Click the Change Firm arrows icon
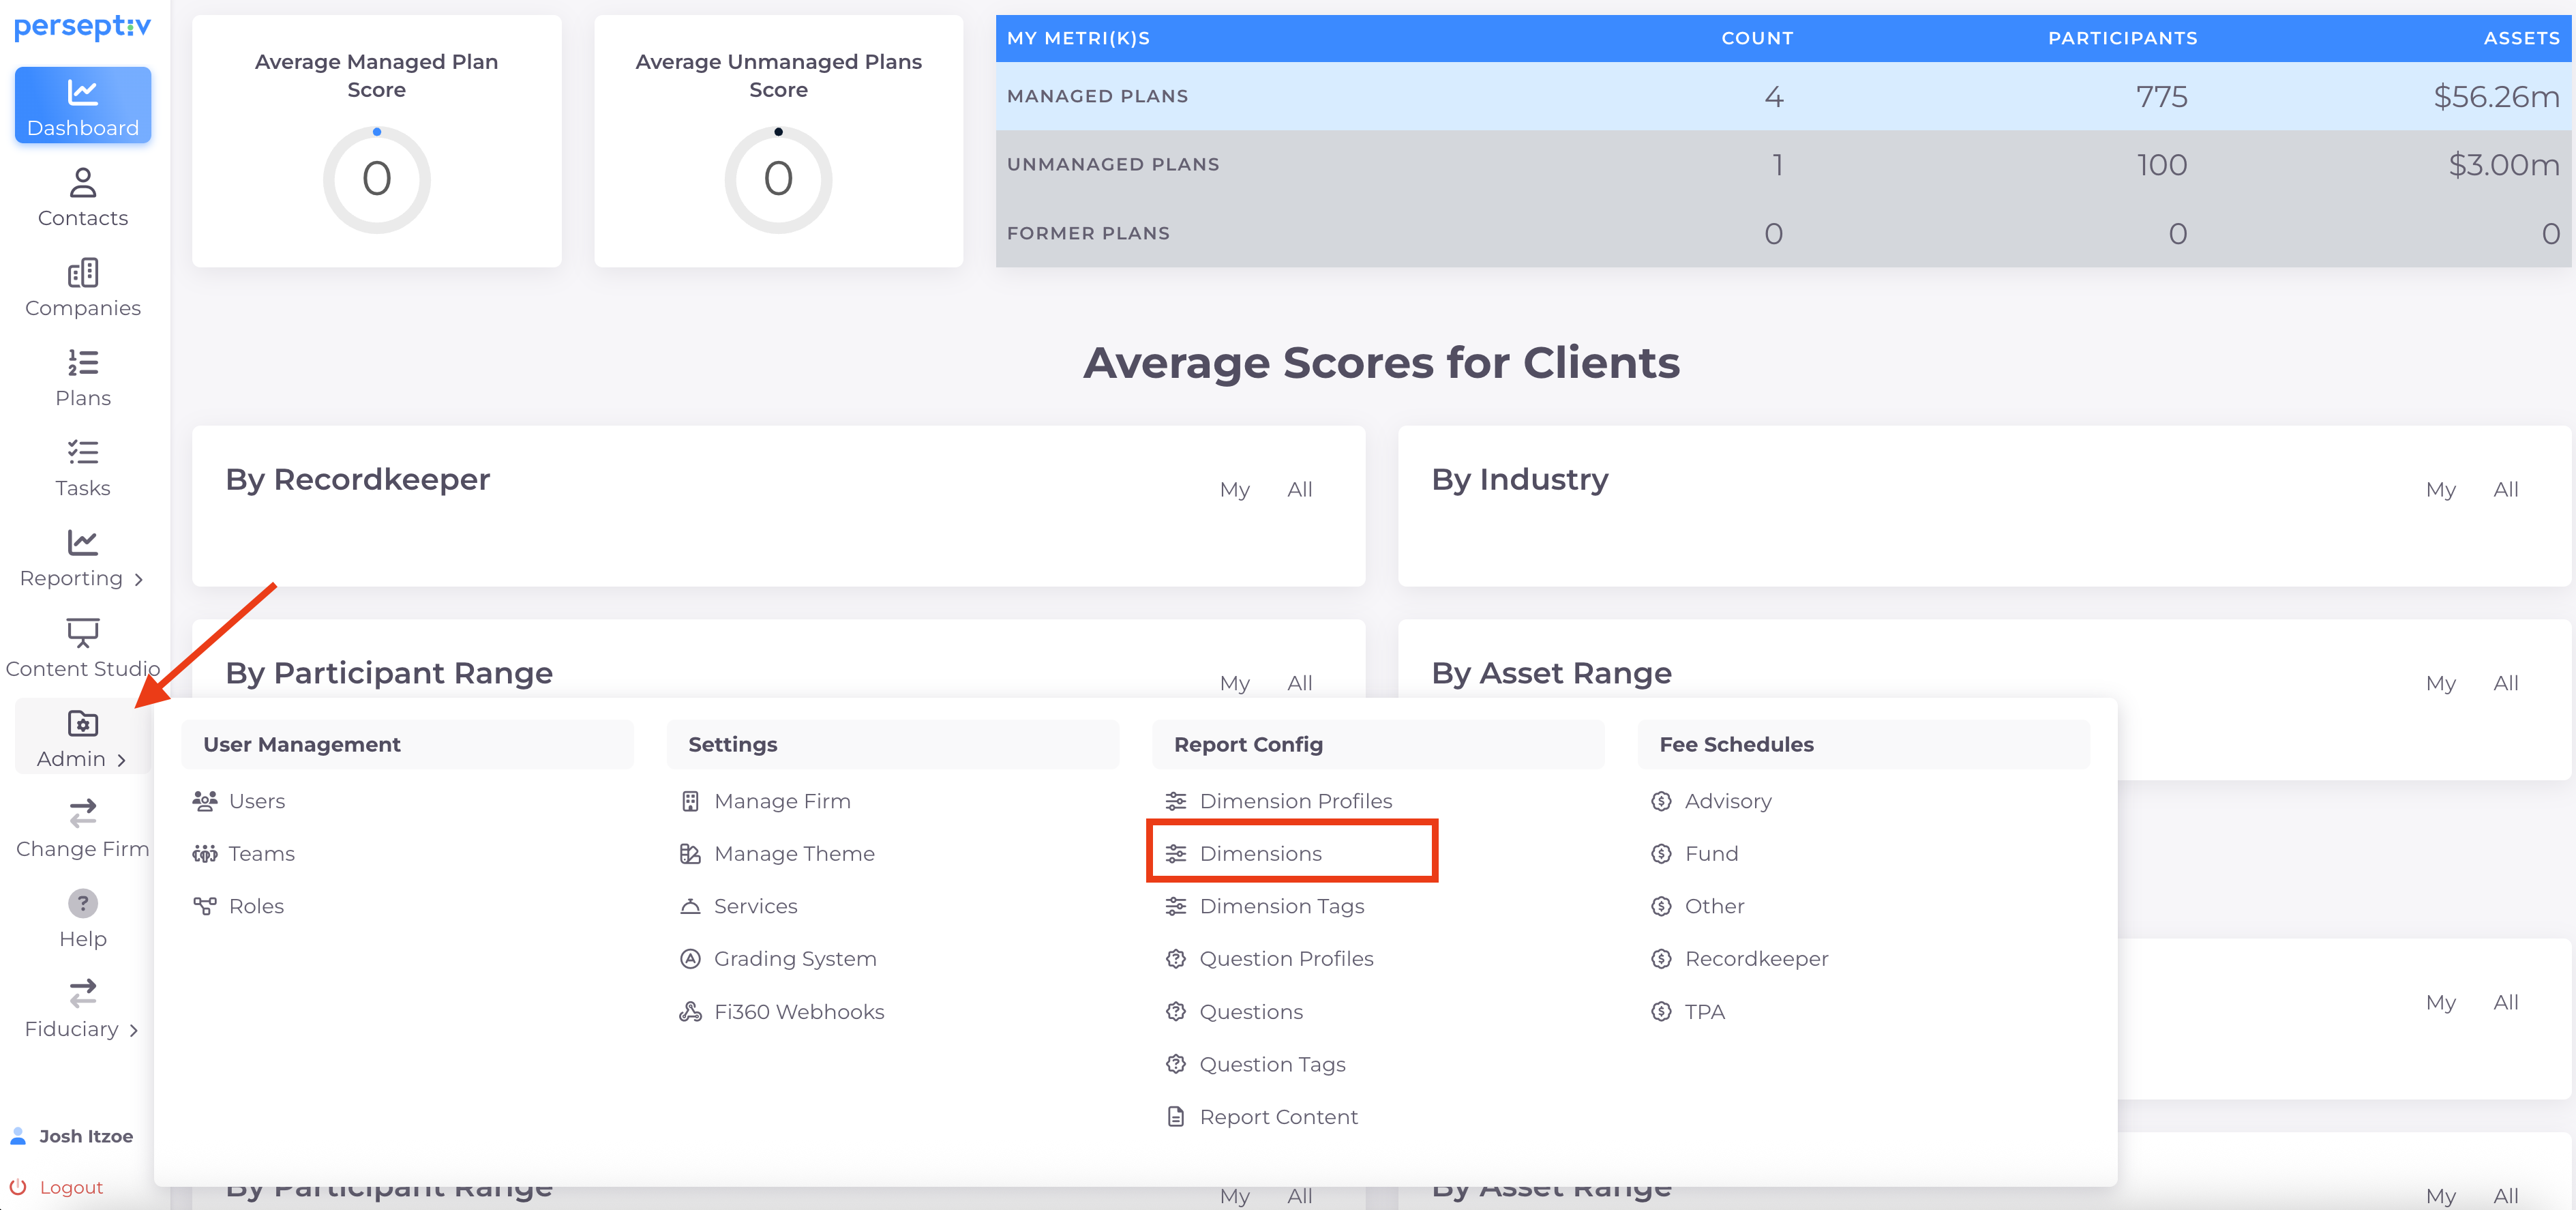The height and width of the screenshot is (1210, 2576). point(82,813)
